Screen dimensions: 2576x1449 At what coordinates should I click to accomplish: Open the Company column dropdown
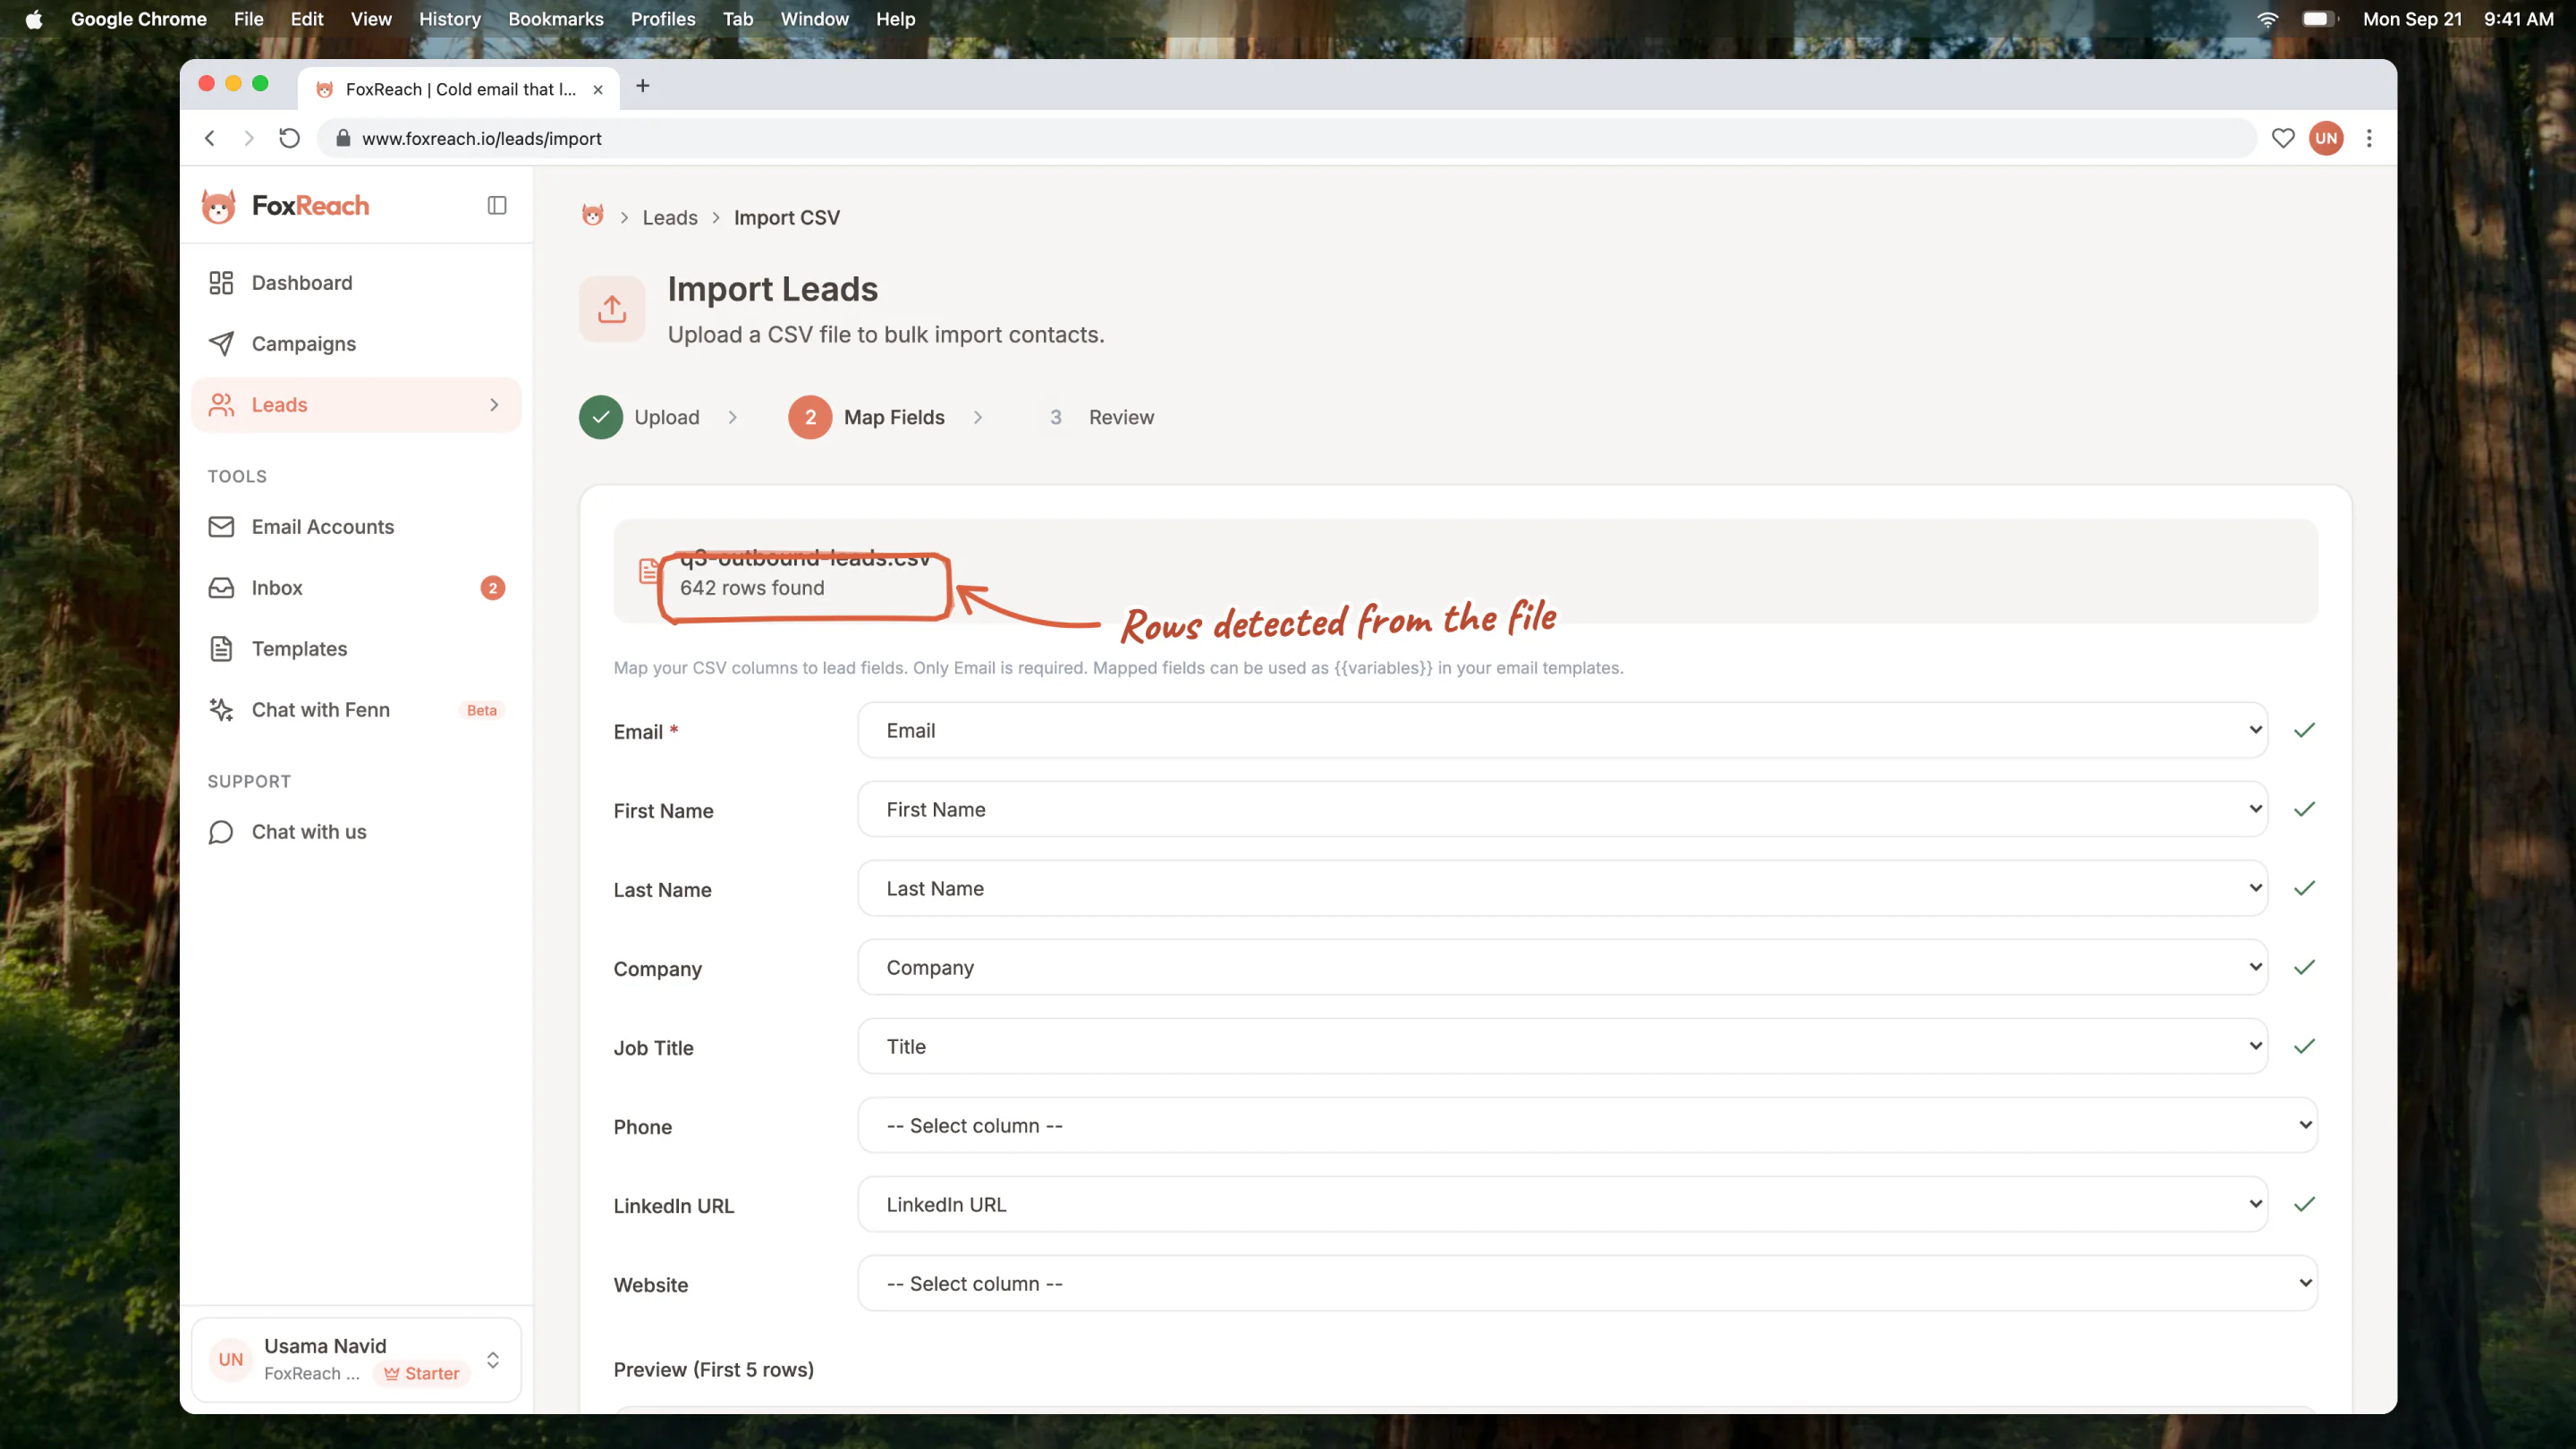(x=1562, y=967)
